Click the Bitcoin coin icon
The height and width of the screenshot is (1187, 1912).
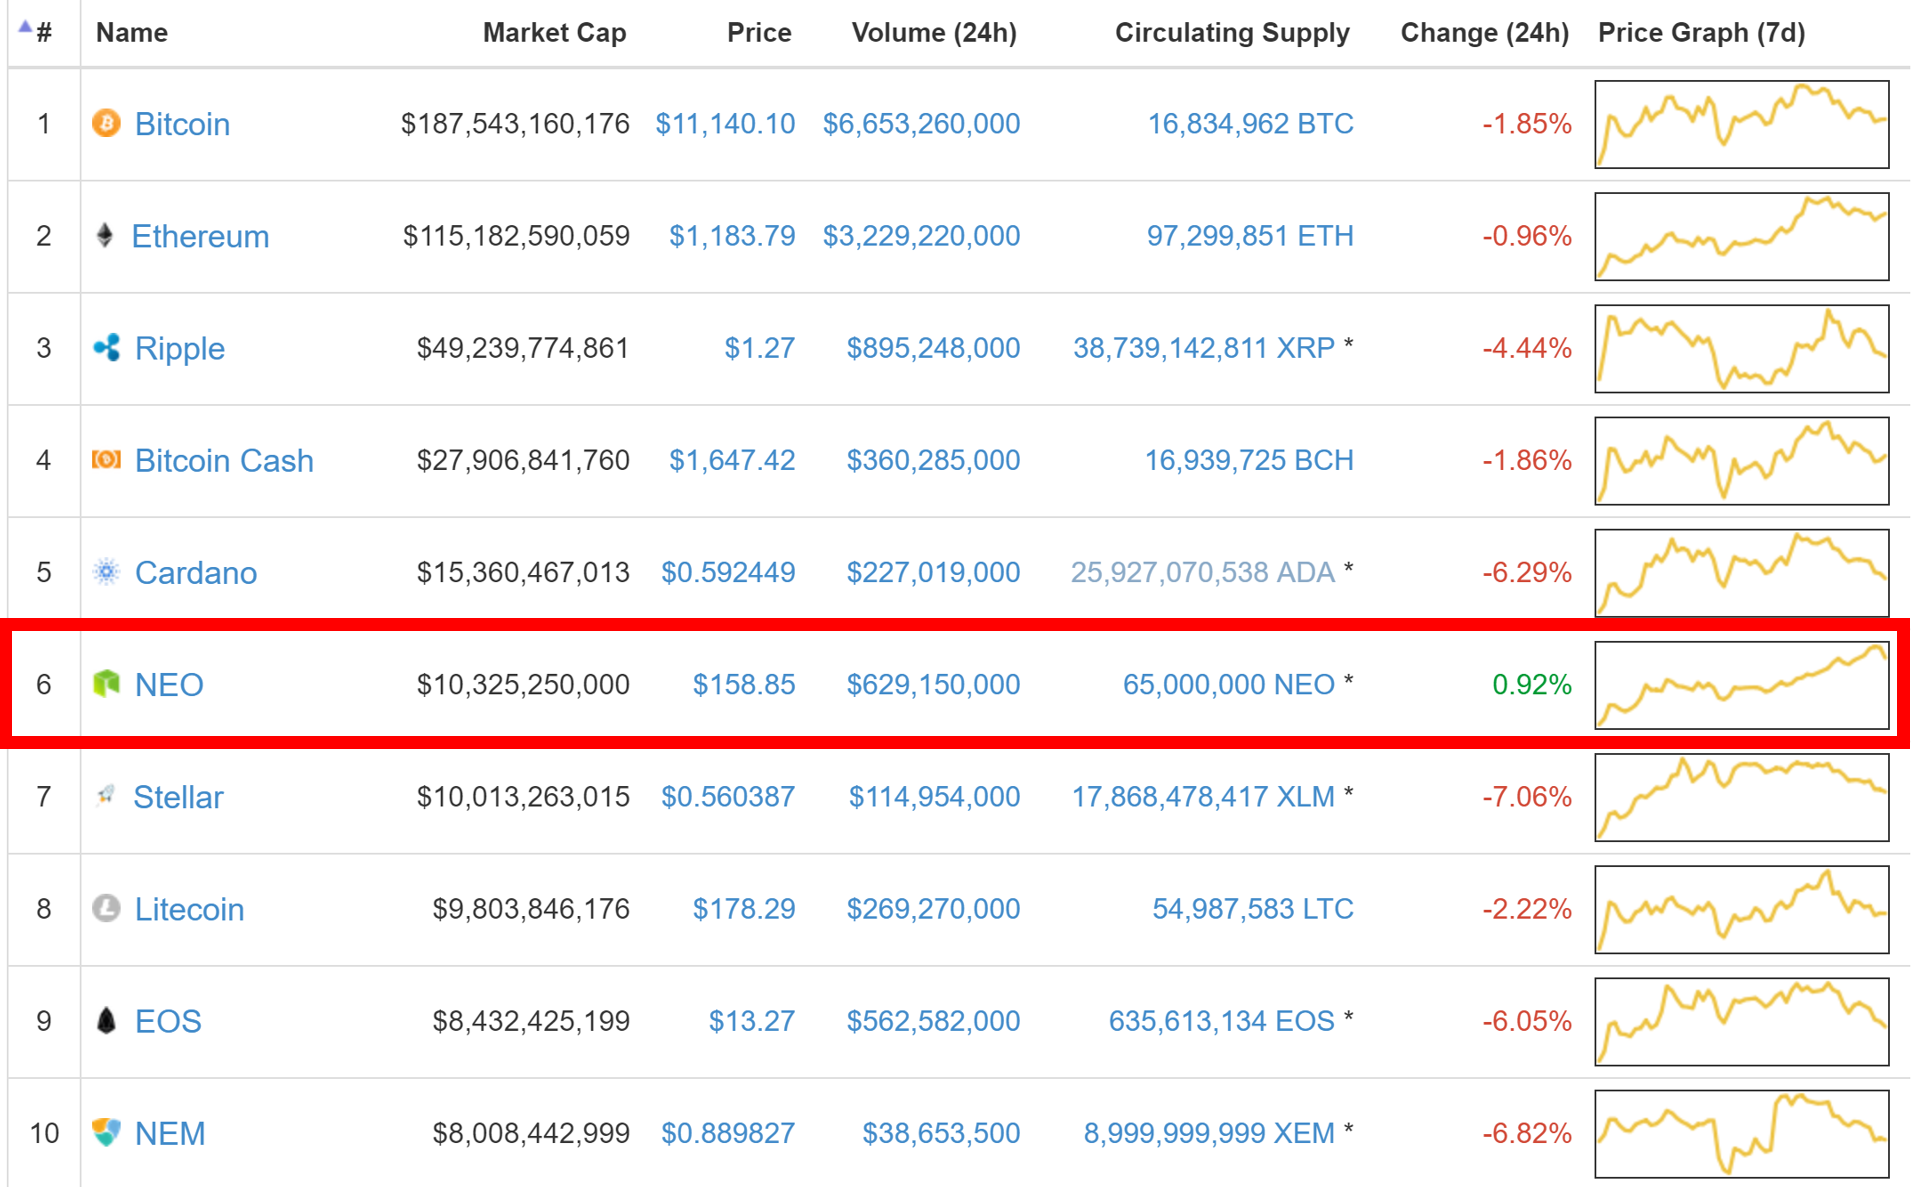pyautogui.click(x=106, y=123)
